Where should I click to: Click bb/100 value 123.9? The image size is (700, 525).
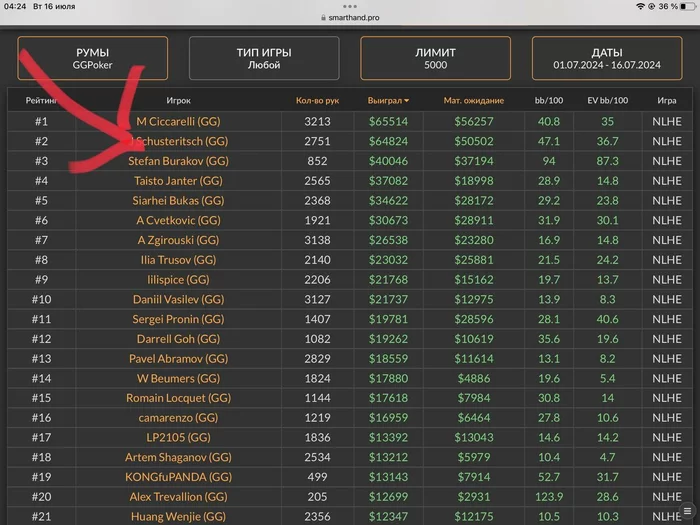coord(549,496)
